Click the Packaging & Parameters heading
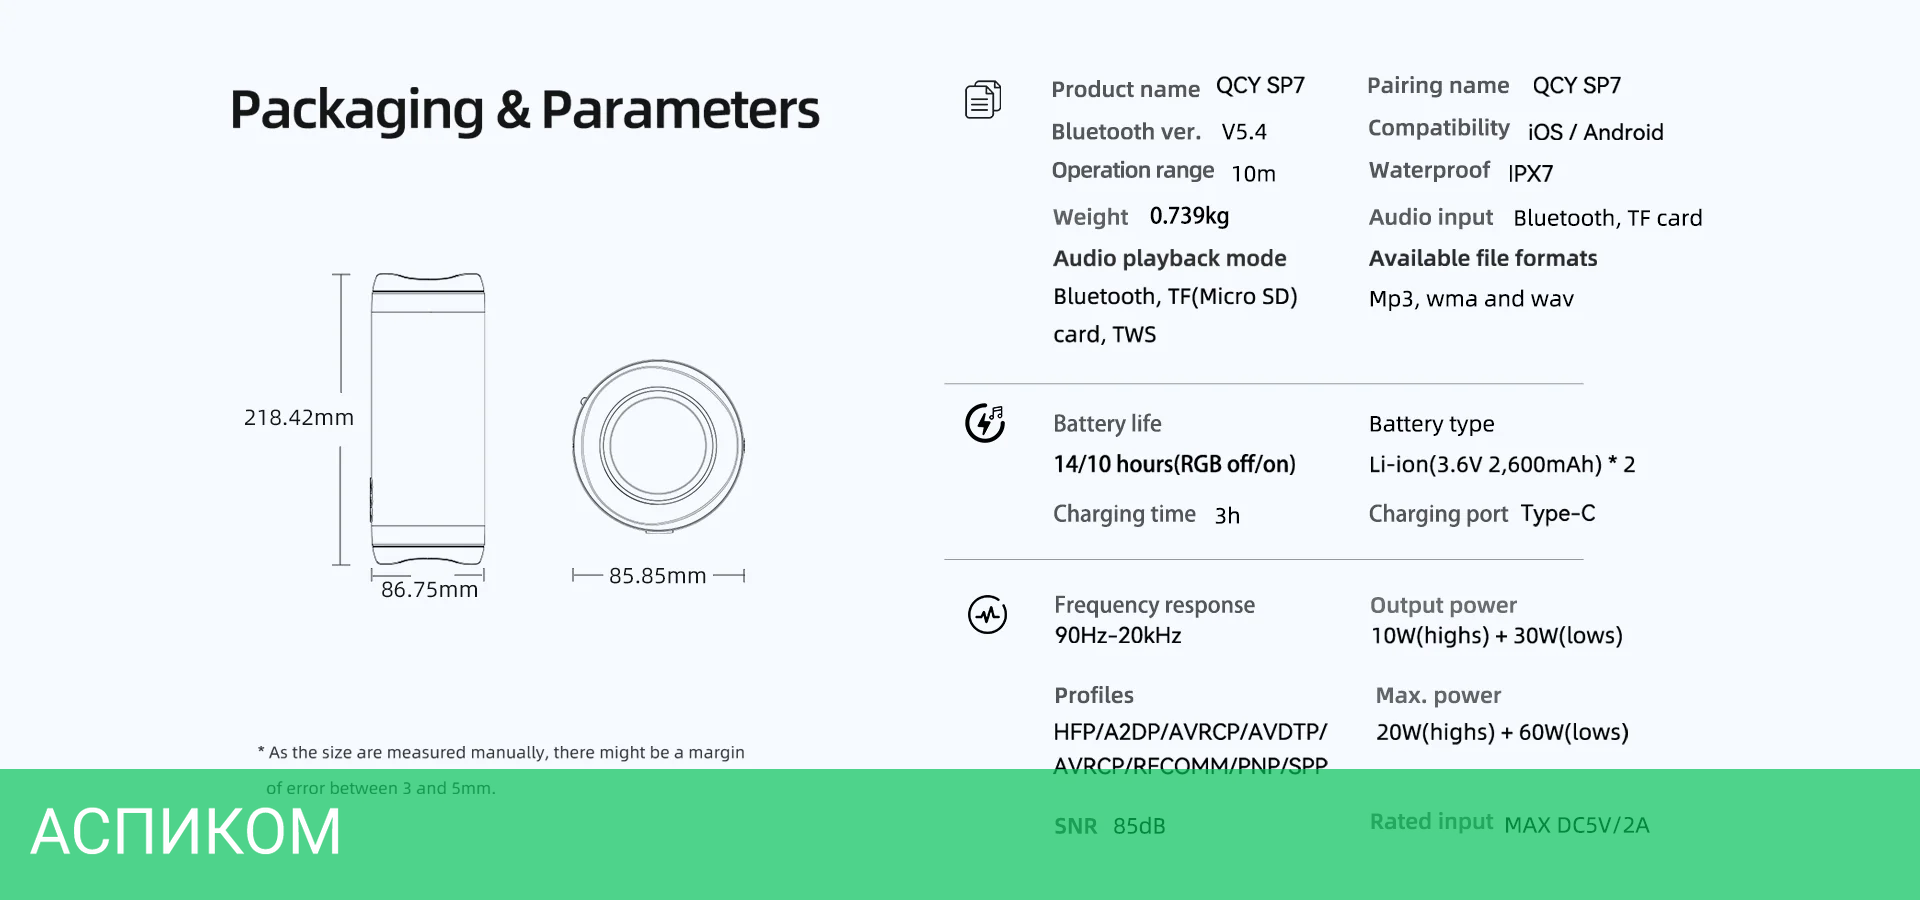This screenshot has width=1920, height=900. (524, 110)
